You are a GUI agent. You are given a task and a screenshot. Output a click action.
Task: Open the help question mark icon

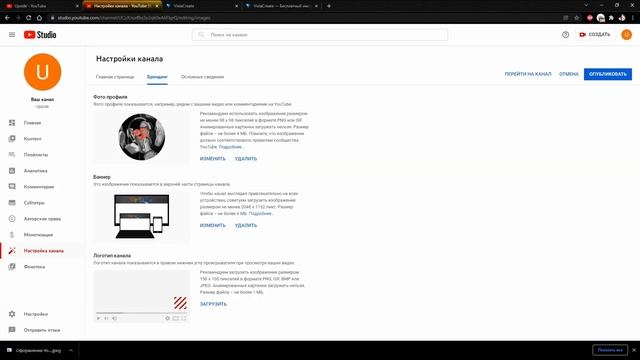click(x=565, y=35)
